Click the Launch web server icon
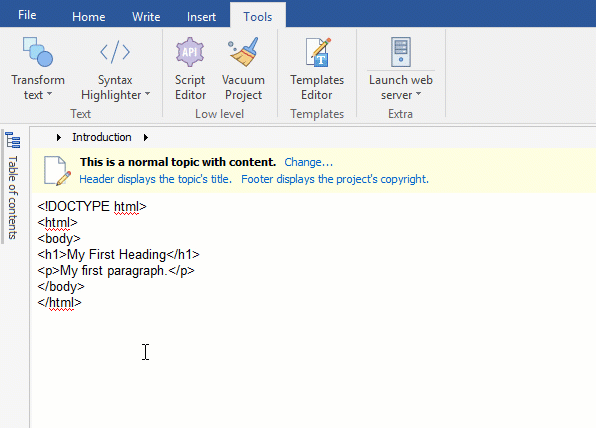The width and height of the screenshot is (596, 428). (x=401, y=52)
